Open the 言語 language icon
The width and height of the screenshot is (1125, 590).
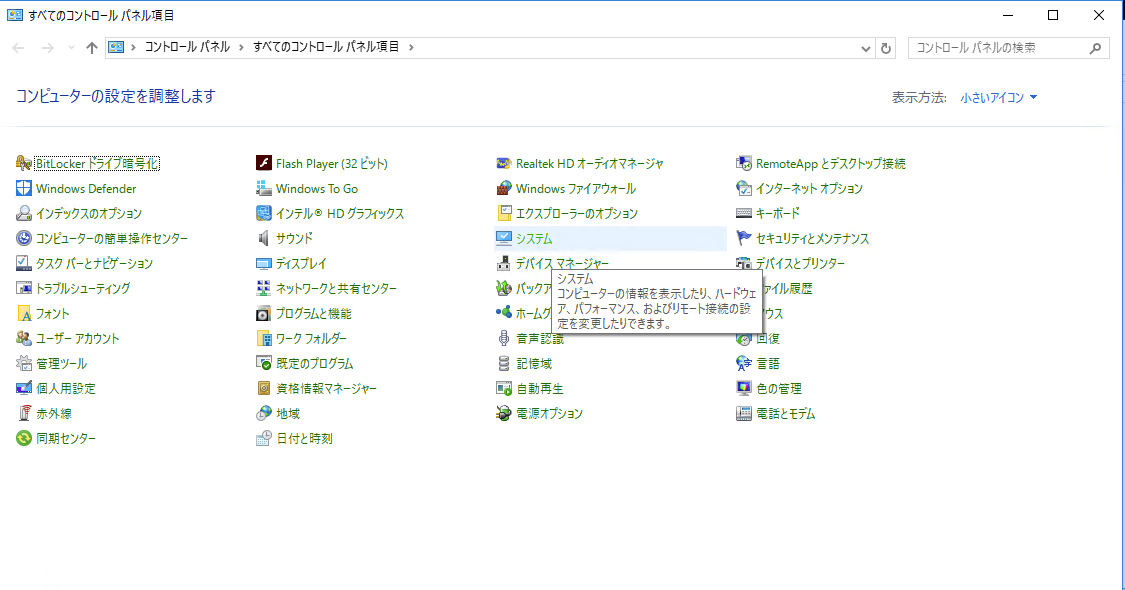coord(744,363)
